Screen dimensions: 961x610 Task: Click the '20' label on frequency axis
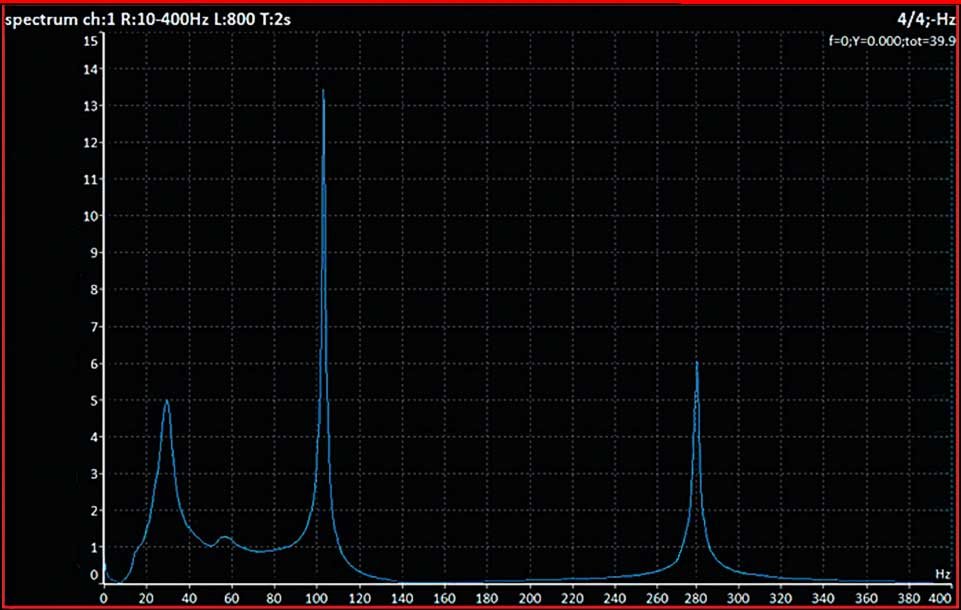[146, 599]
